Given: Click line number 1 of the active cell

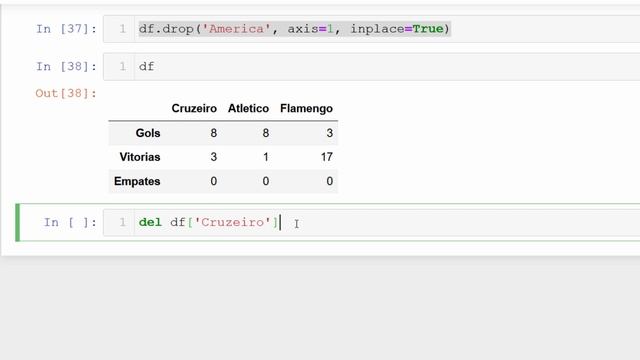Looking at the screenshot, I should (x=122, y=222).
